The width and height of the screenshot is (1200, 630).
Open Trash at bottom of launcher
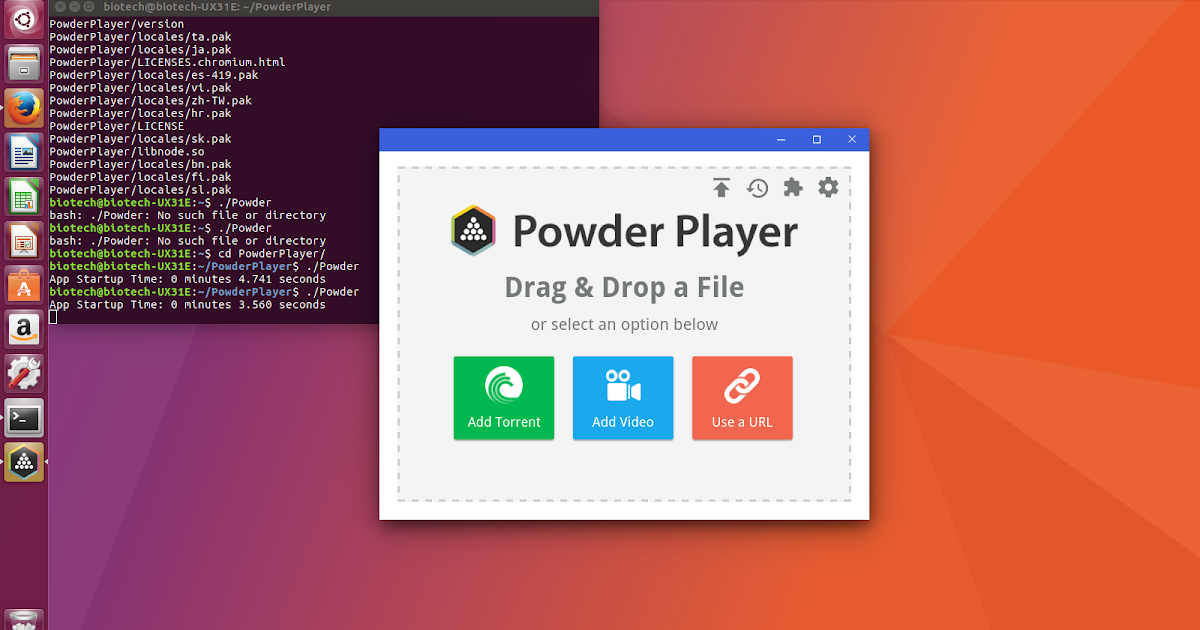coord(24,619)
